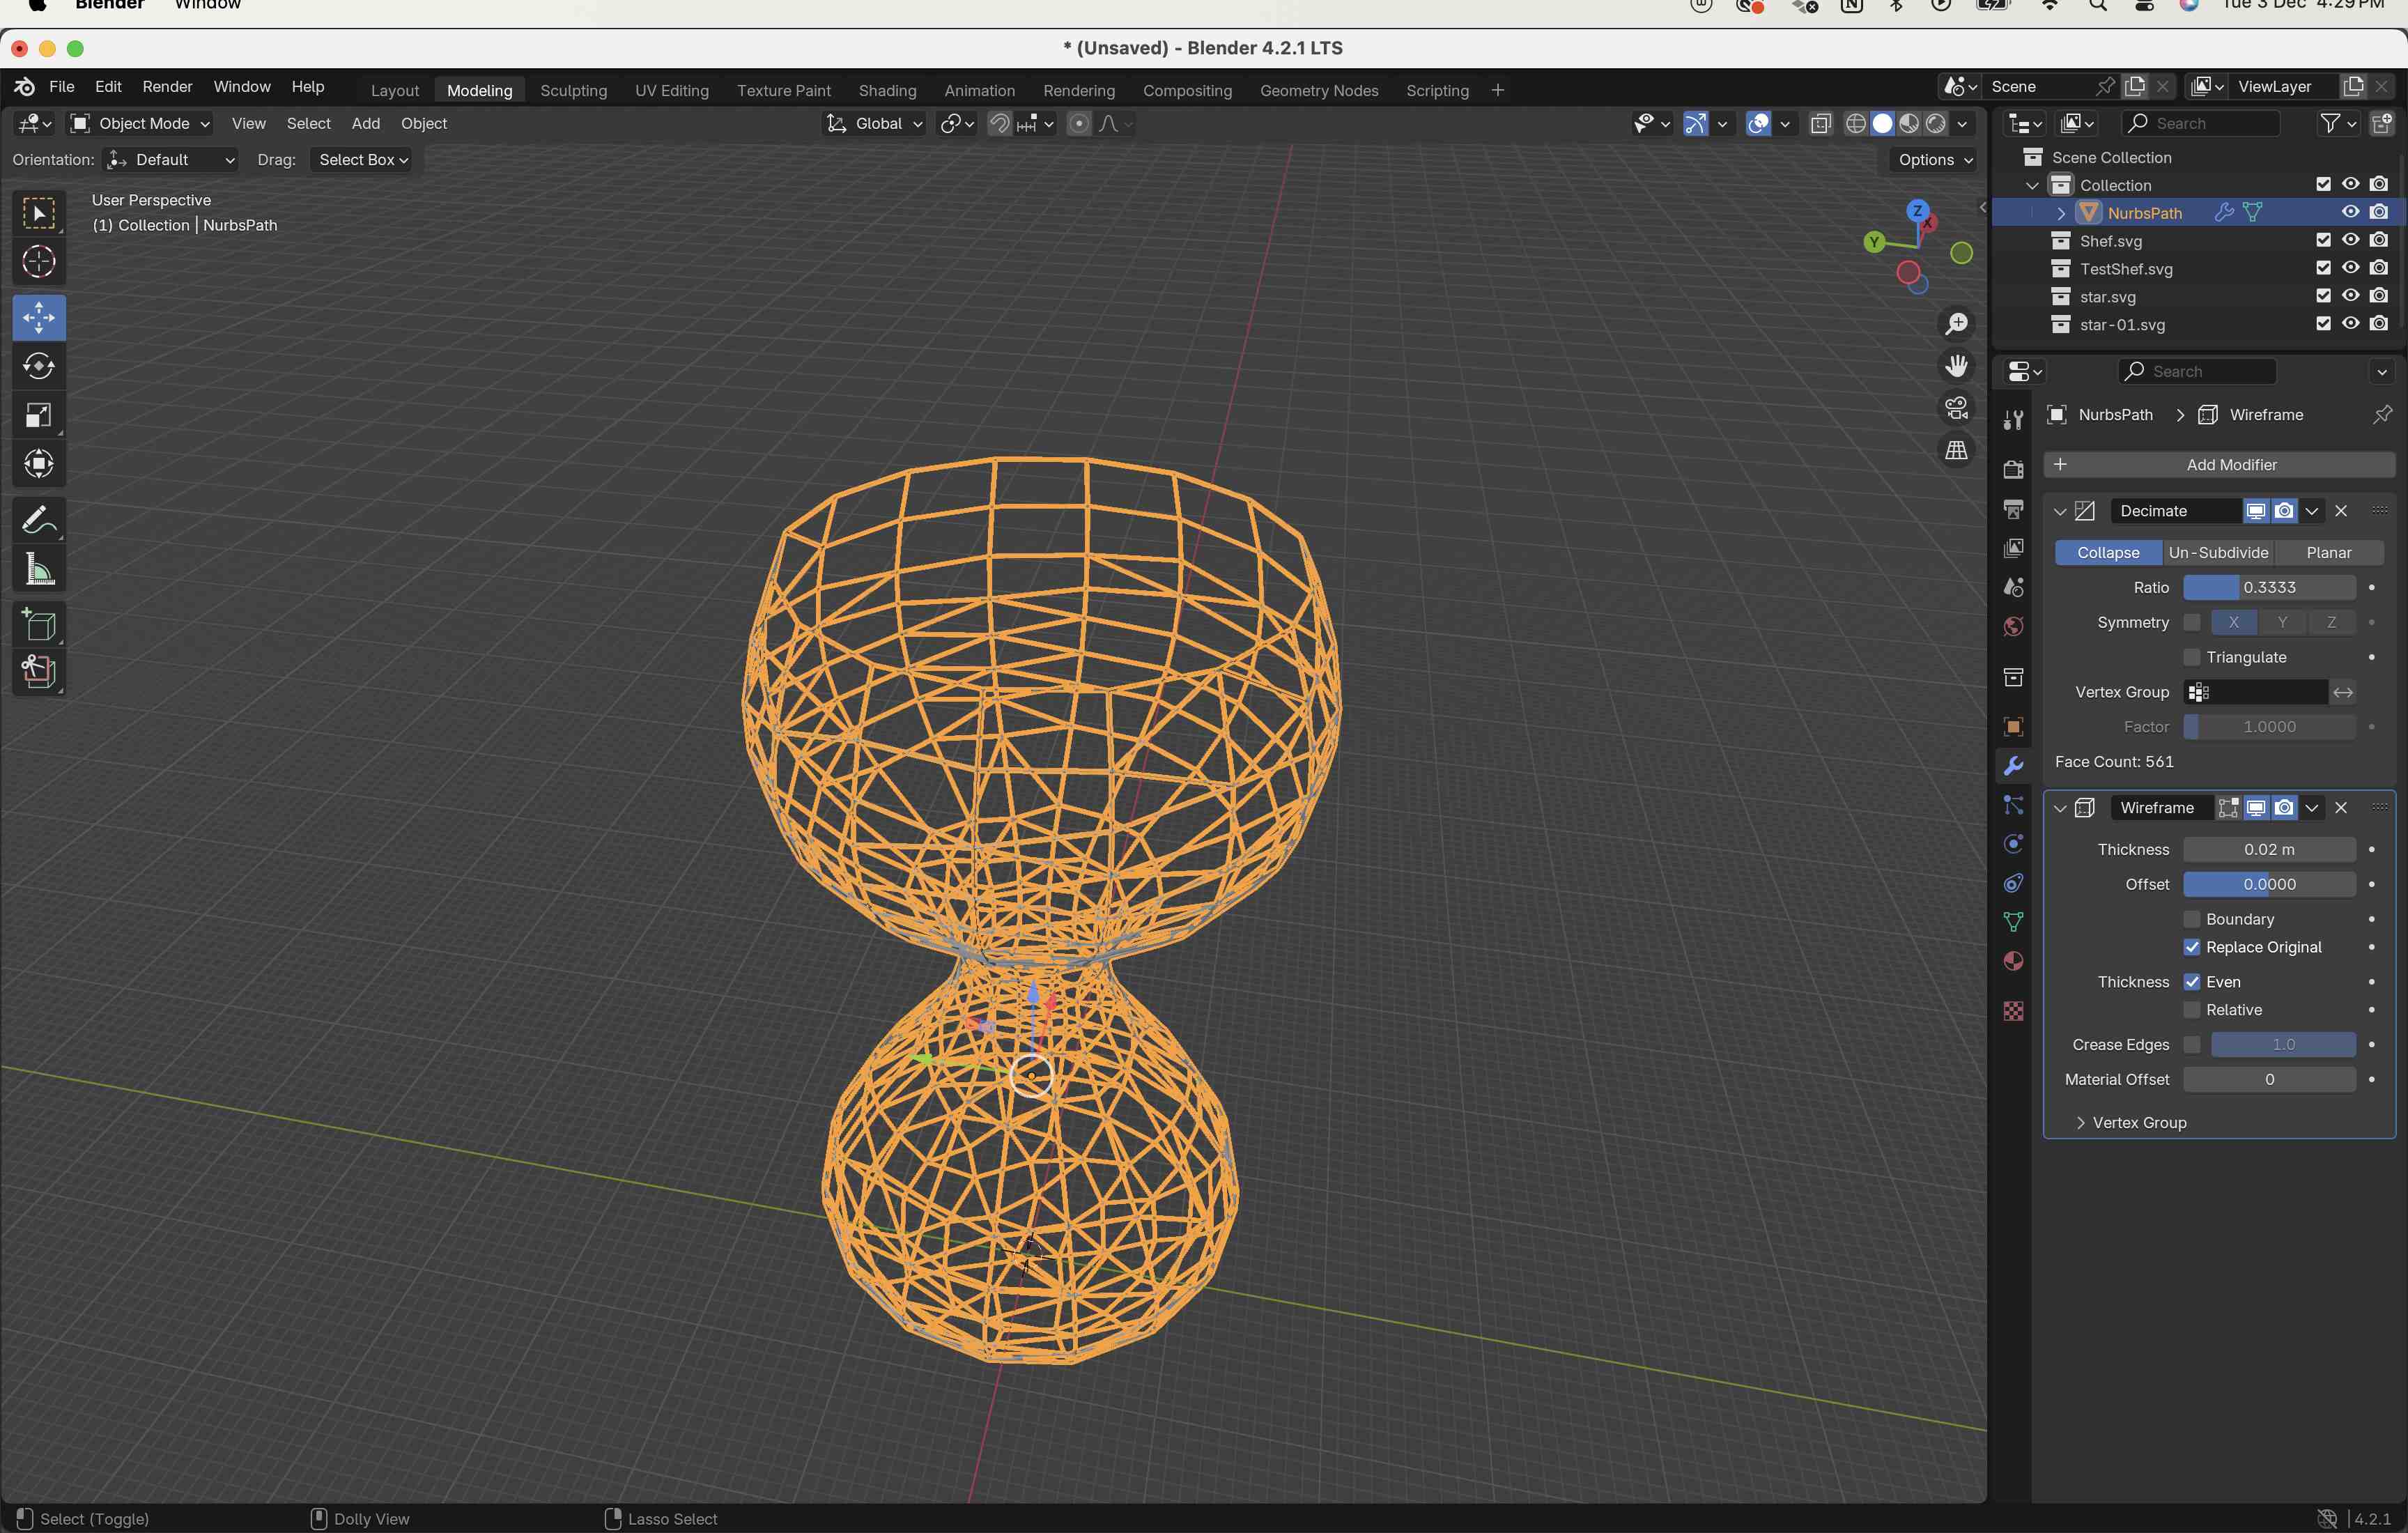Select the Scale tool
Viewport: 2408px width, 1533px height.
pyautogui.click(x=39, y=415)
